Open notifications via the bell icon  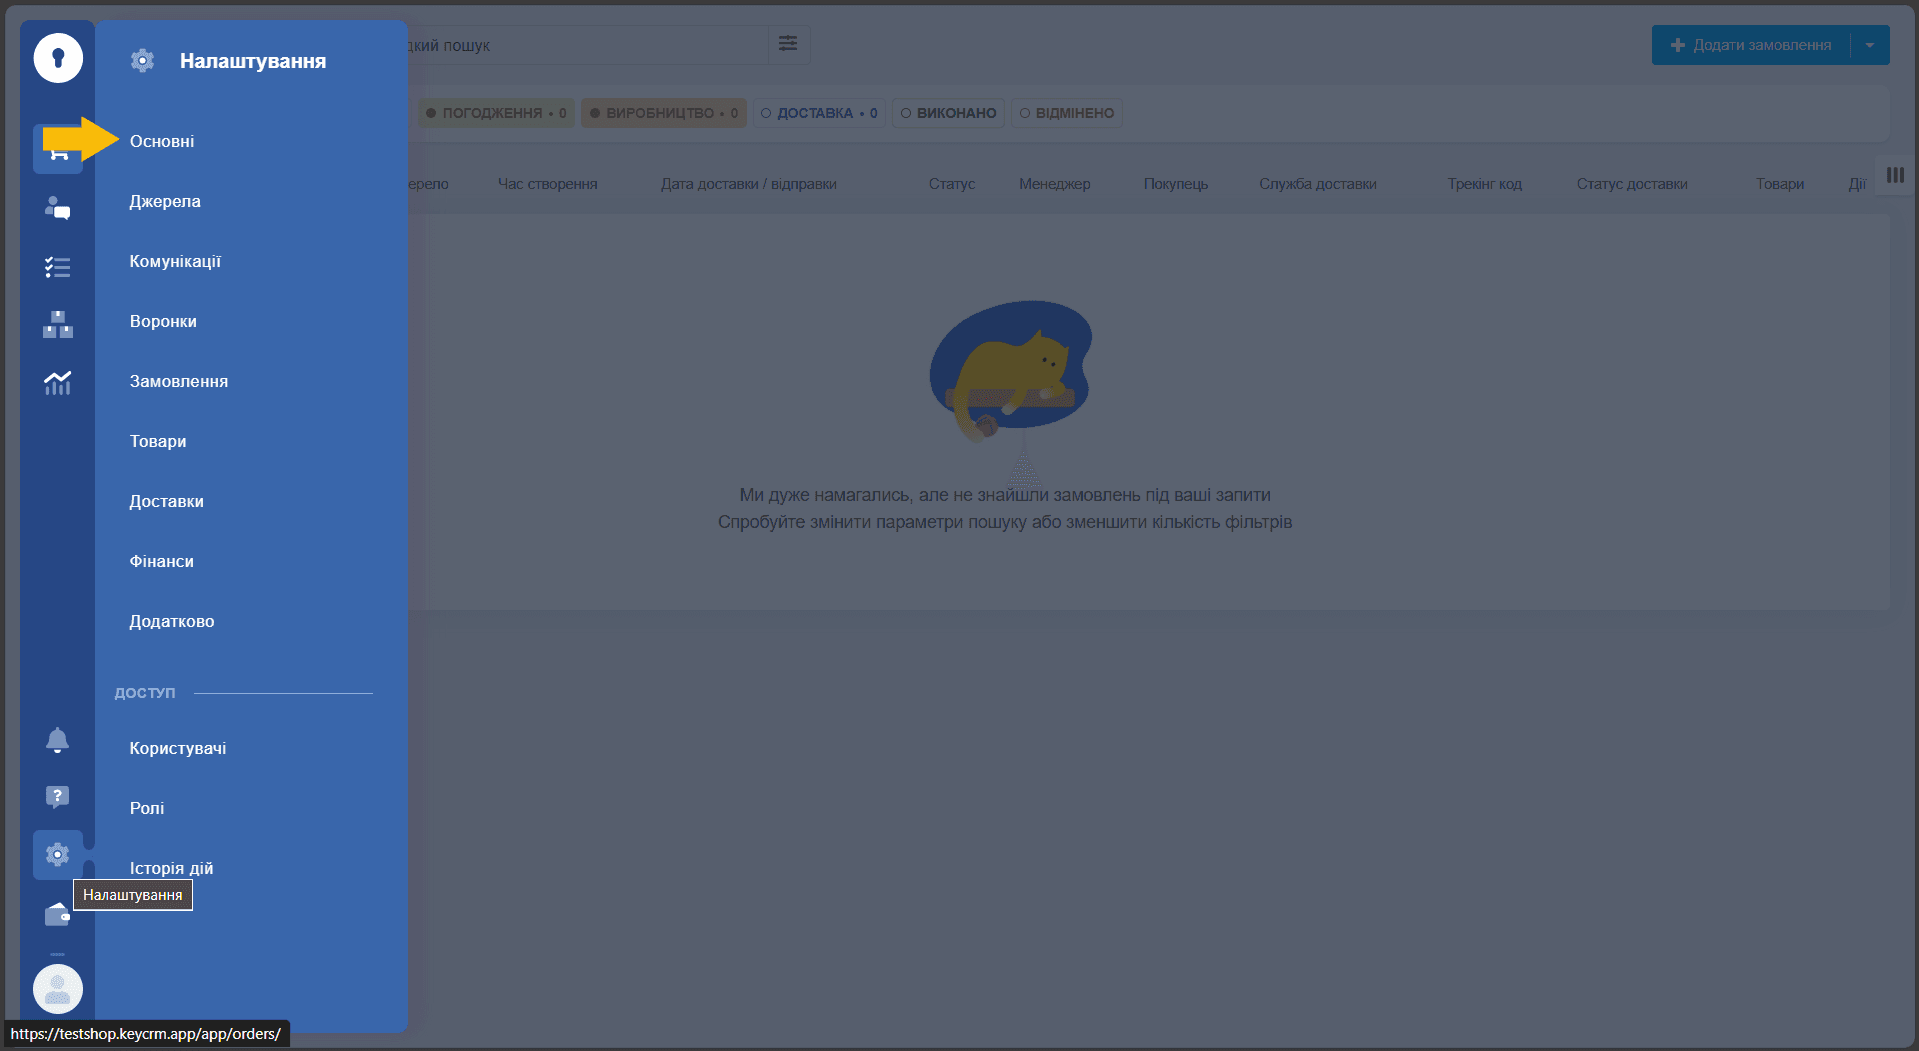coord(57,740)
